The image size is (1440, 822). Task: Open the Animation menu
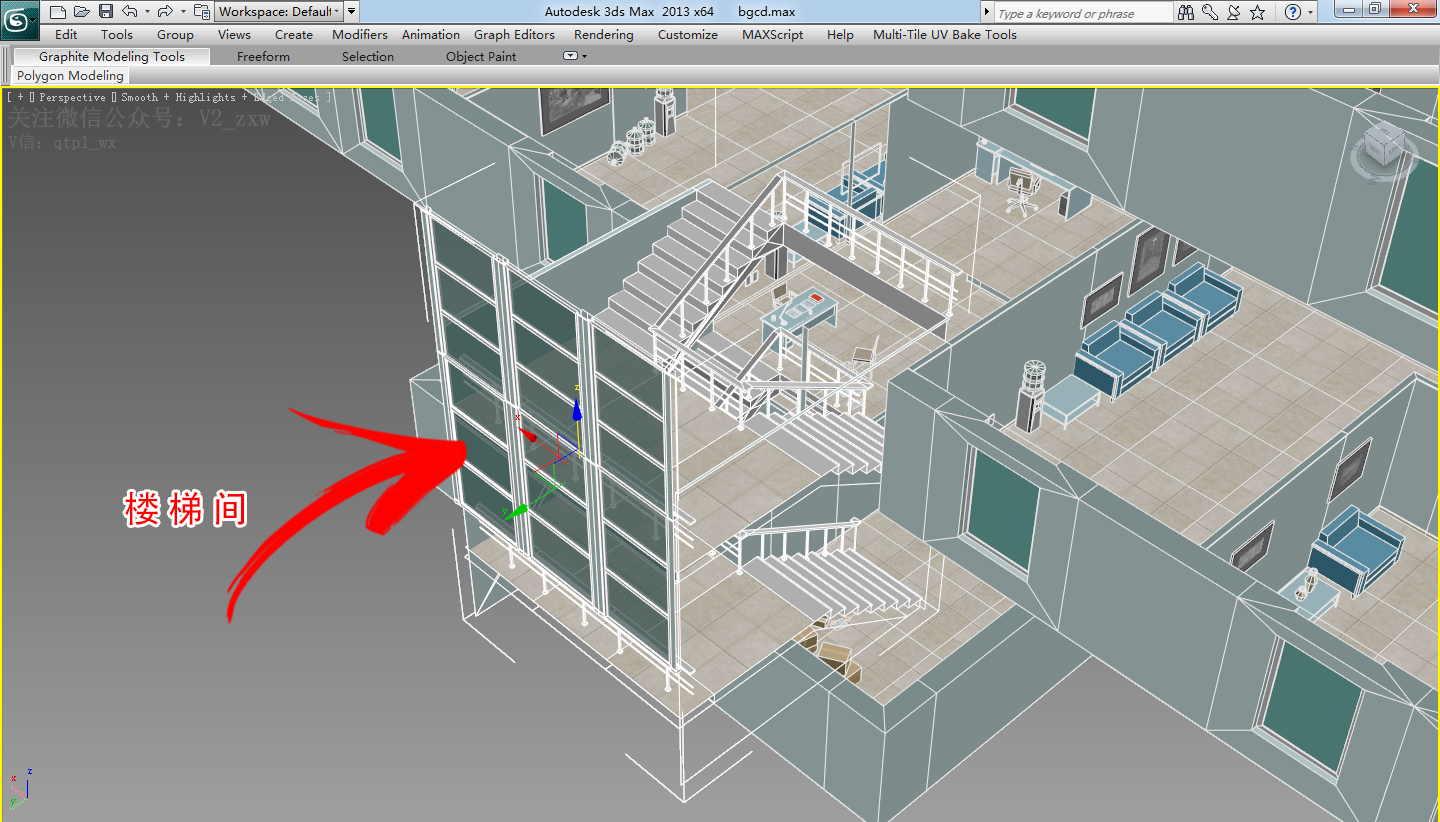pos(431,34)
